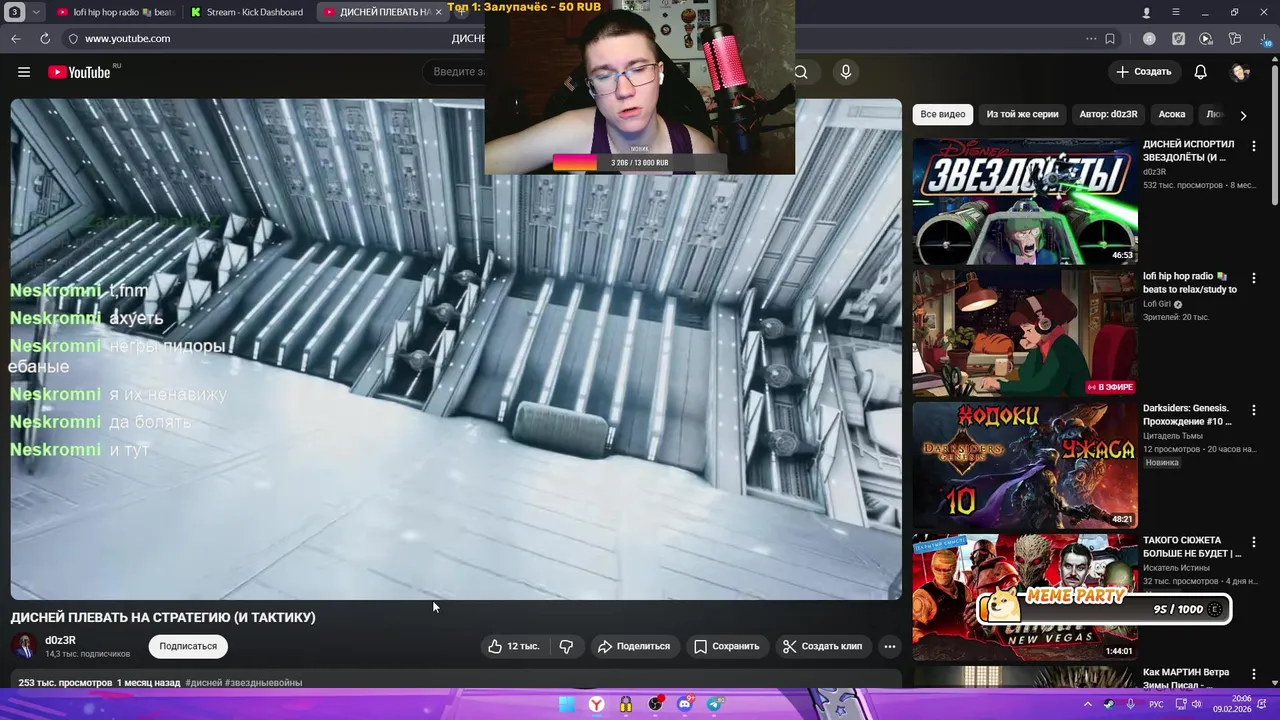Subscribe with the Подписаться button
The height and width of the screenshot is (720, 1280).
(x=188, y=646)
